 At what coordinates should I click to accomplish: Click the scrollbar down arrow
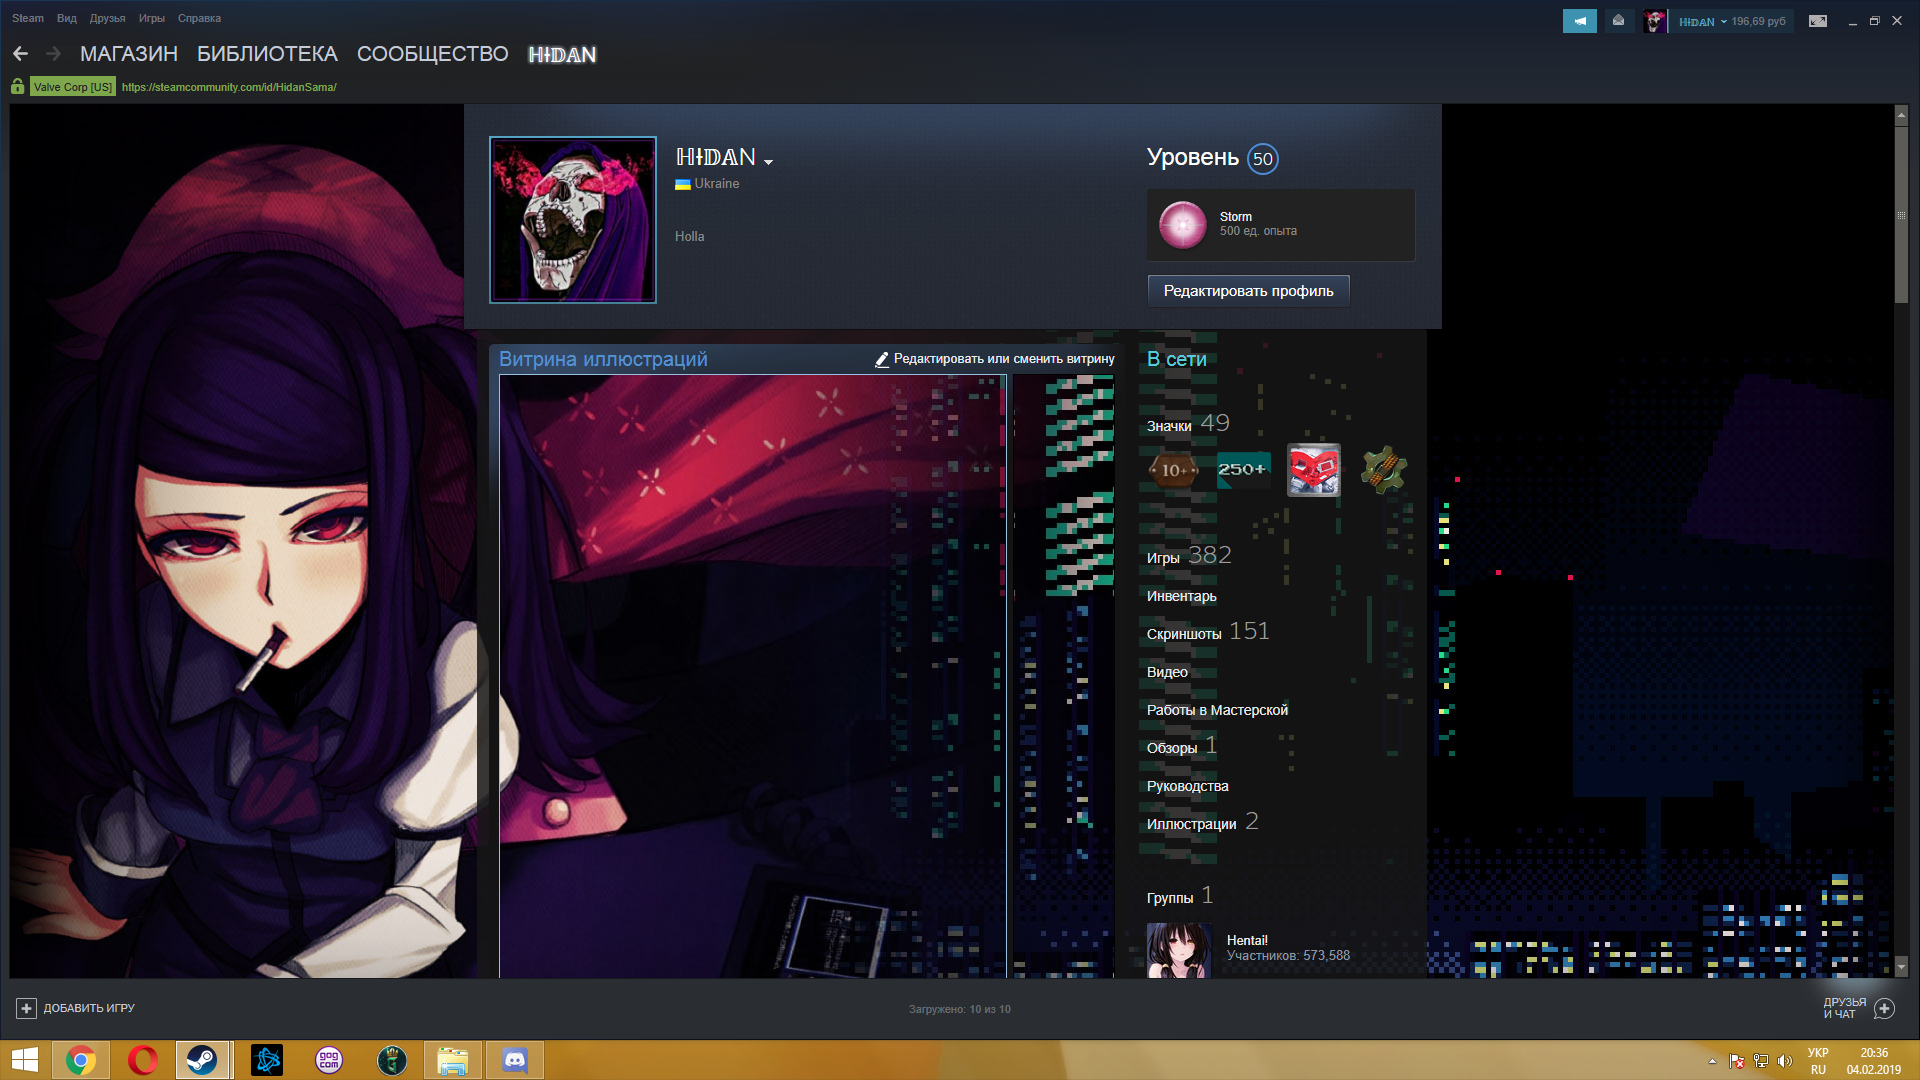click(1901, 968)
